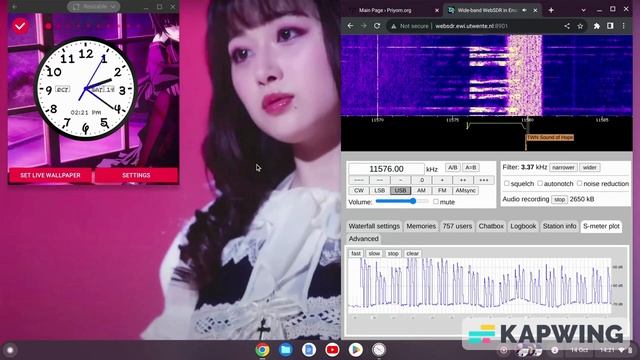
Task: Enable the squelch checkbox
Action: [x=507, y=184]
